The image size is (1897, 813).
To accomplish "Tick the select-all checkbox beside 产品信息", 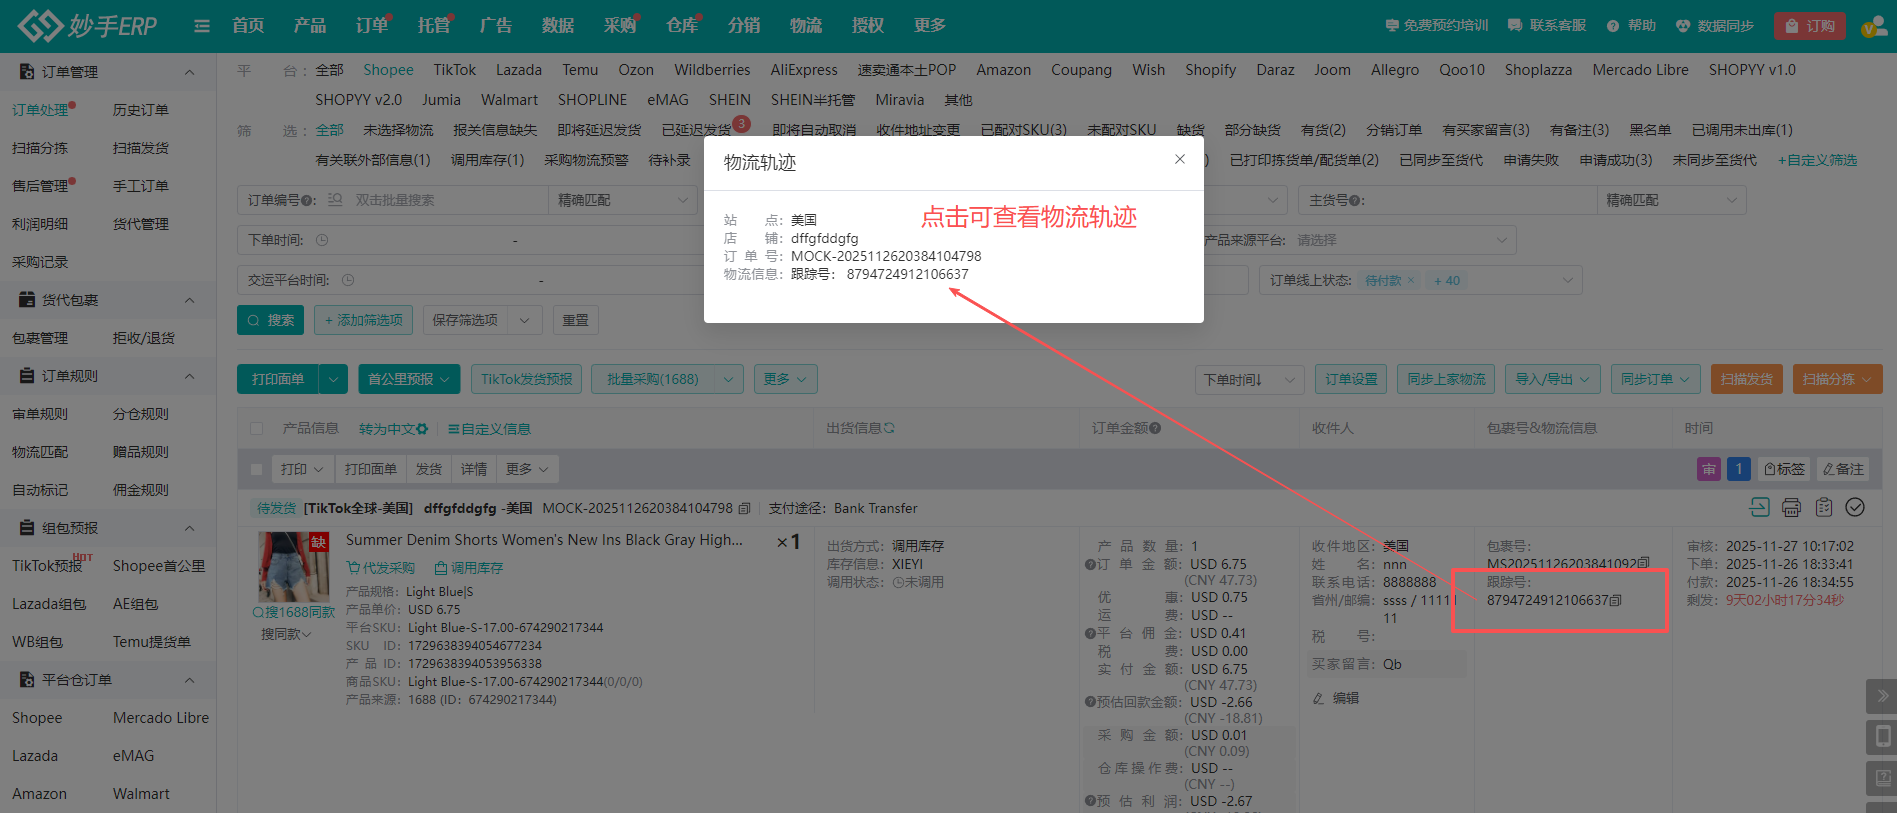I will pyautogui.click(x=257, y=428).
